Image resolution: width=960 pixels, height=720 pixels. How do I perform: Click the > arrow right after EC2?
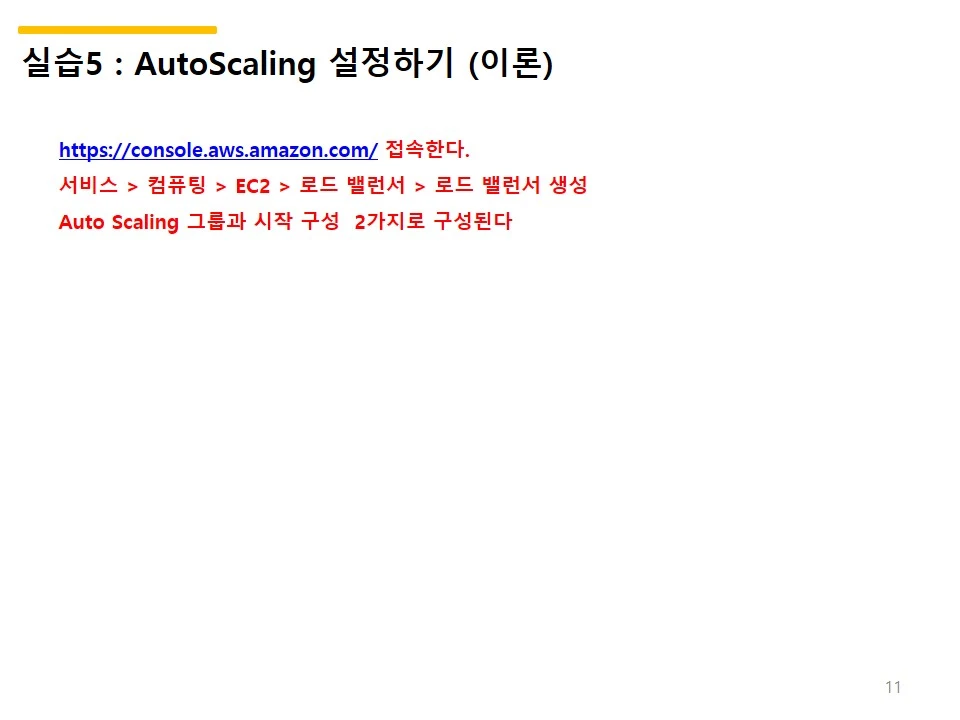[284, 187]
